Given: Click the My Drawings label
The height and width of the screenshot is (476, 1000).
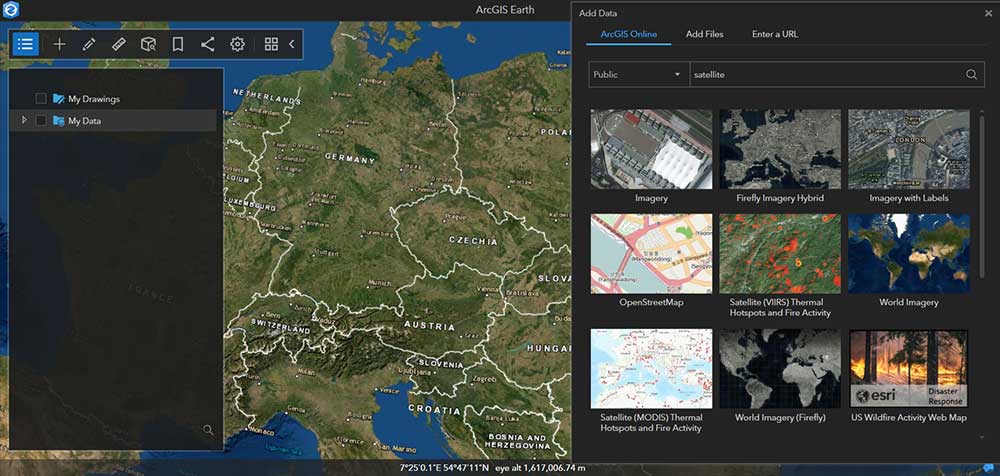Looking at the screenshot, I should tap(94, 99).
